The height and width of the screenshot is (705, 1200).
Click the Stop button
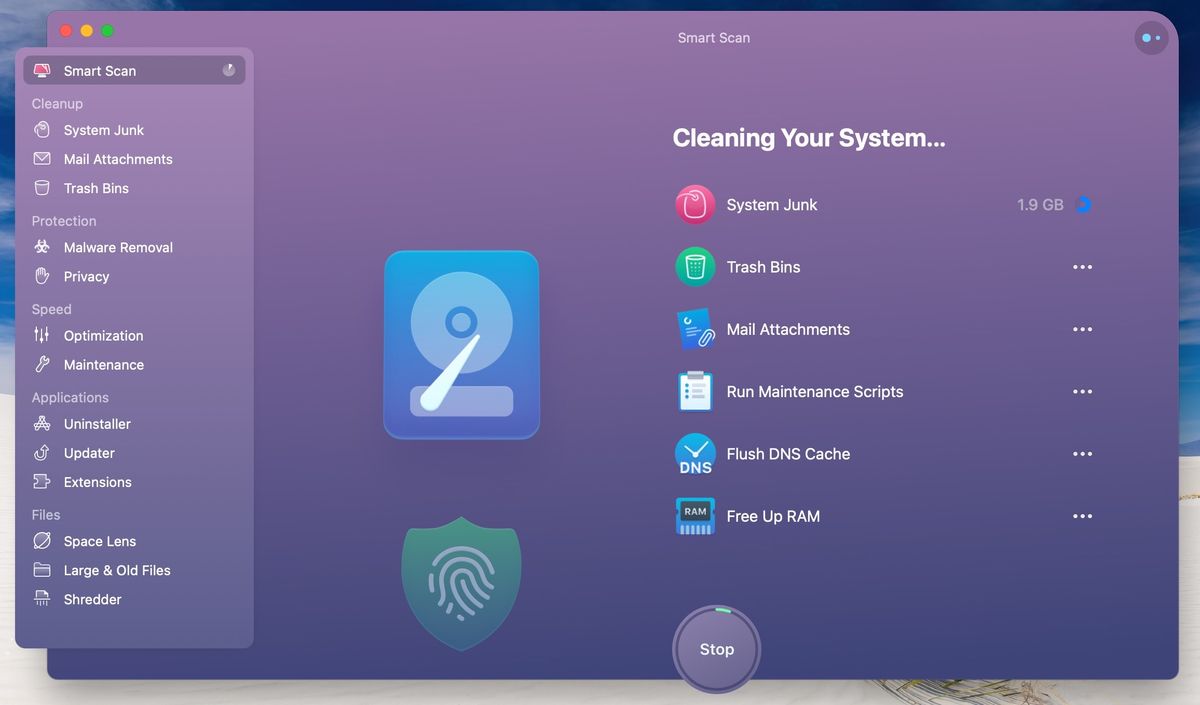pos(716,649)
